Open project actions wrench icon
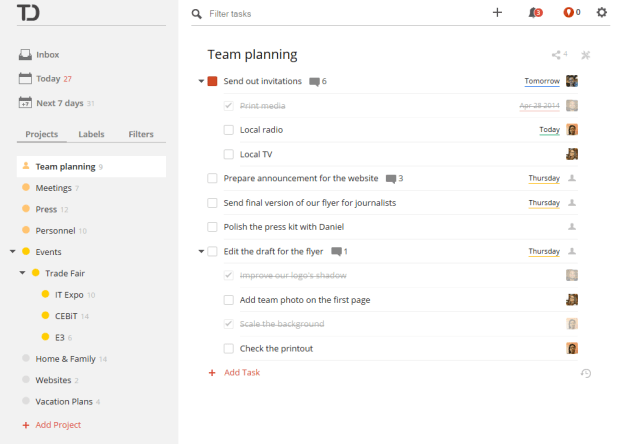Screen dimensions: 620x444 tap(586, 55)
